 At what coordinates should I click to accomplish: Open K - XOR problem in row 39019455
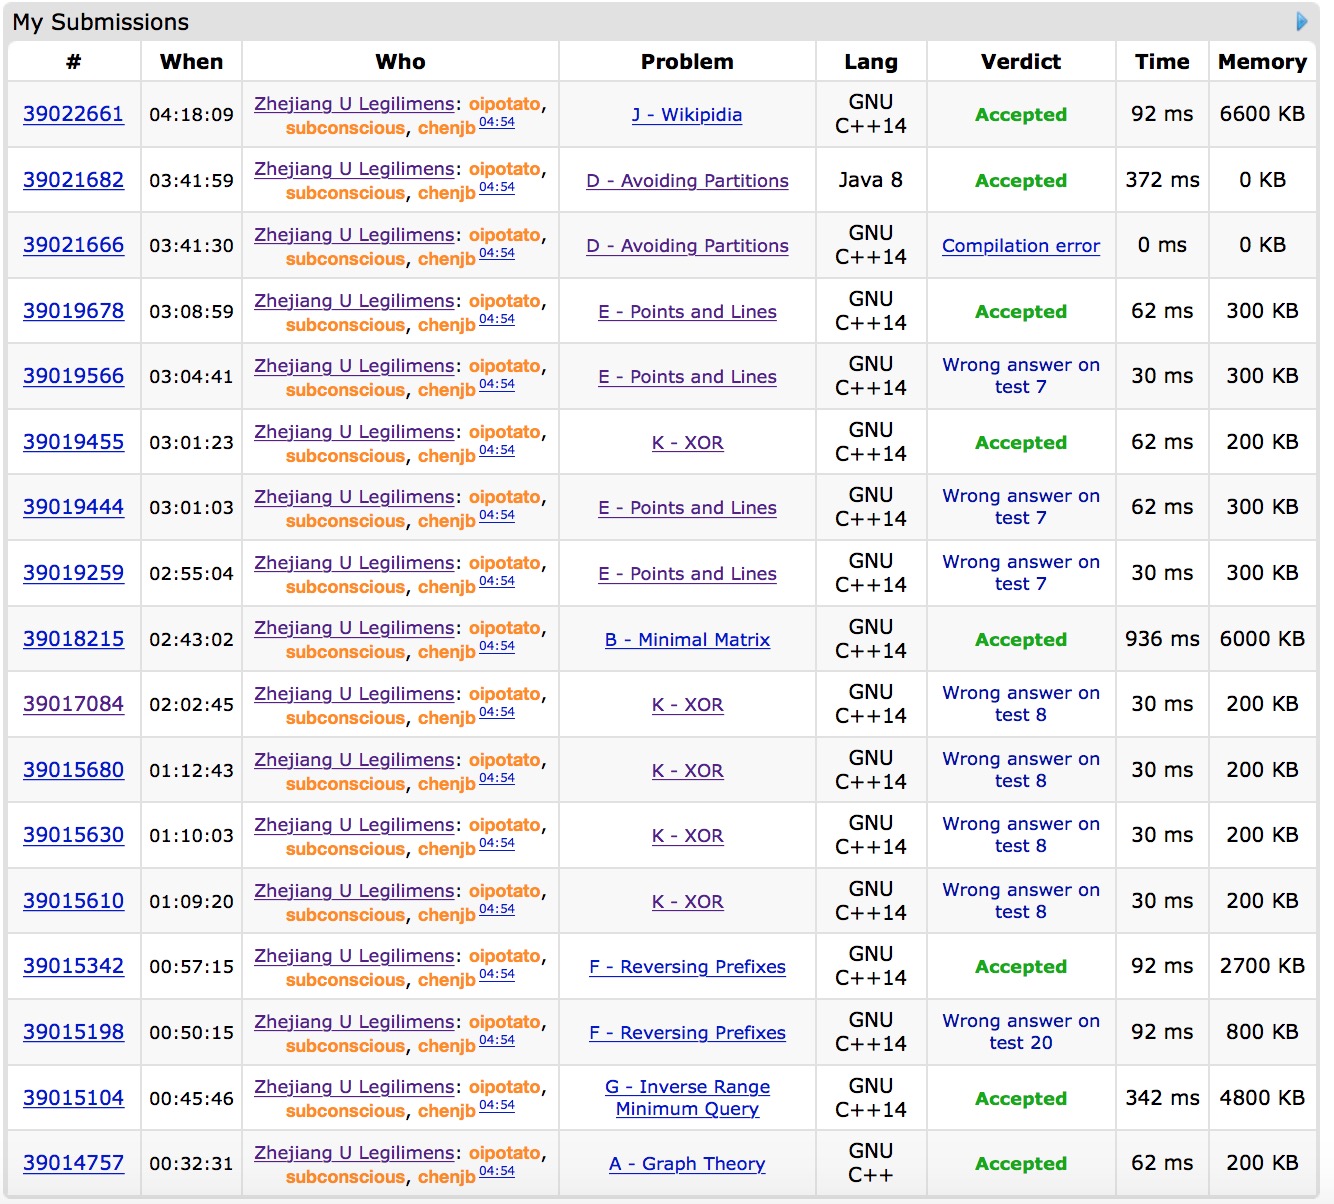[687, 443]
